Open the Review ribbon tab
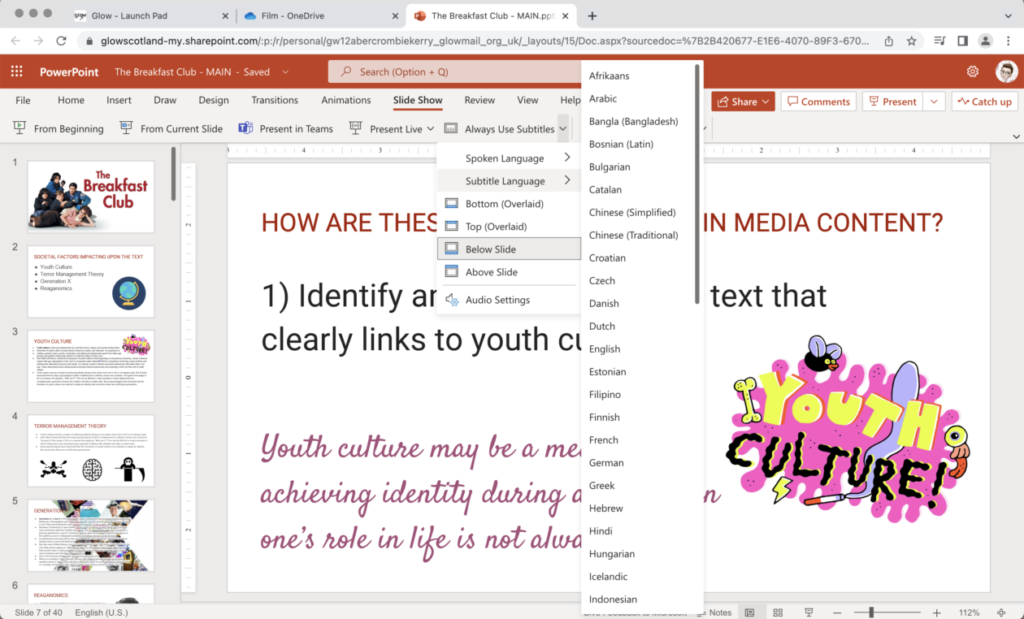The image size is (1024, 619). click(x=480, y=100)
